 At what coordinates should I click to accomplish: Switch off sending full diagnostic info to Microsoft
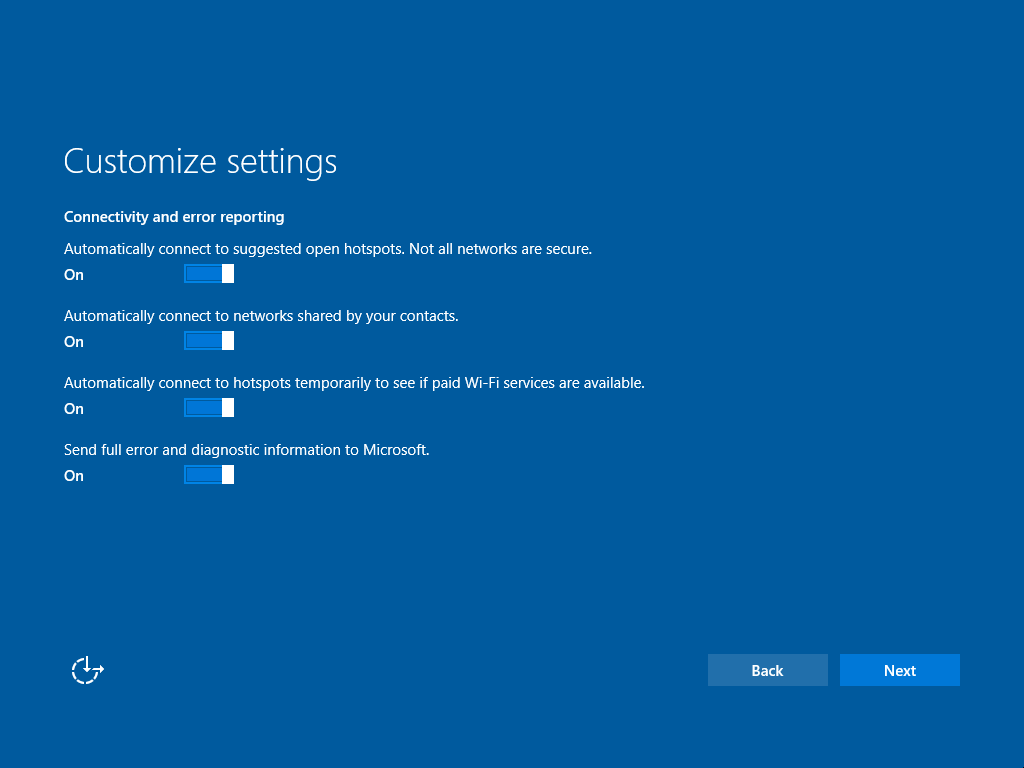tap(209, 475)
